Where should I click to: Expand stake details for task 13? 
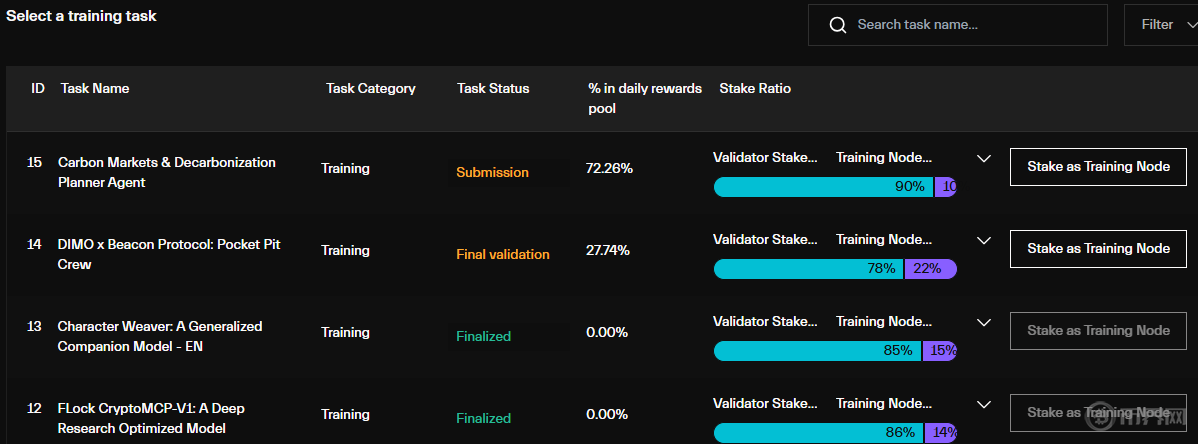(983, 322)
